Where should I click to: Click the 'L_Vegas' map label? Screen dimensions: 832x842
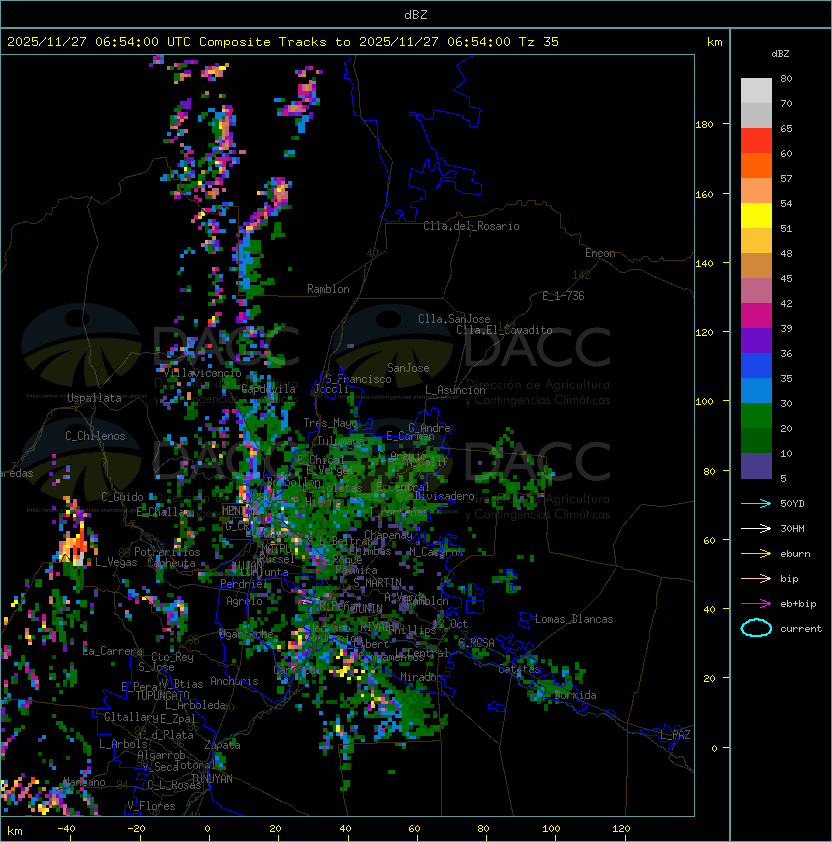click(116, 562)
